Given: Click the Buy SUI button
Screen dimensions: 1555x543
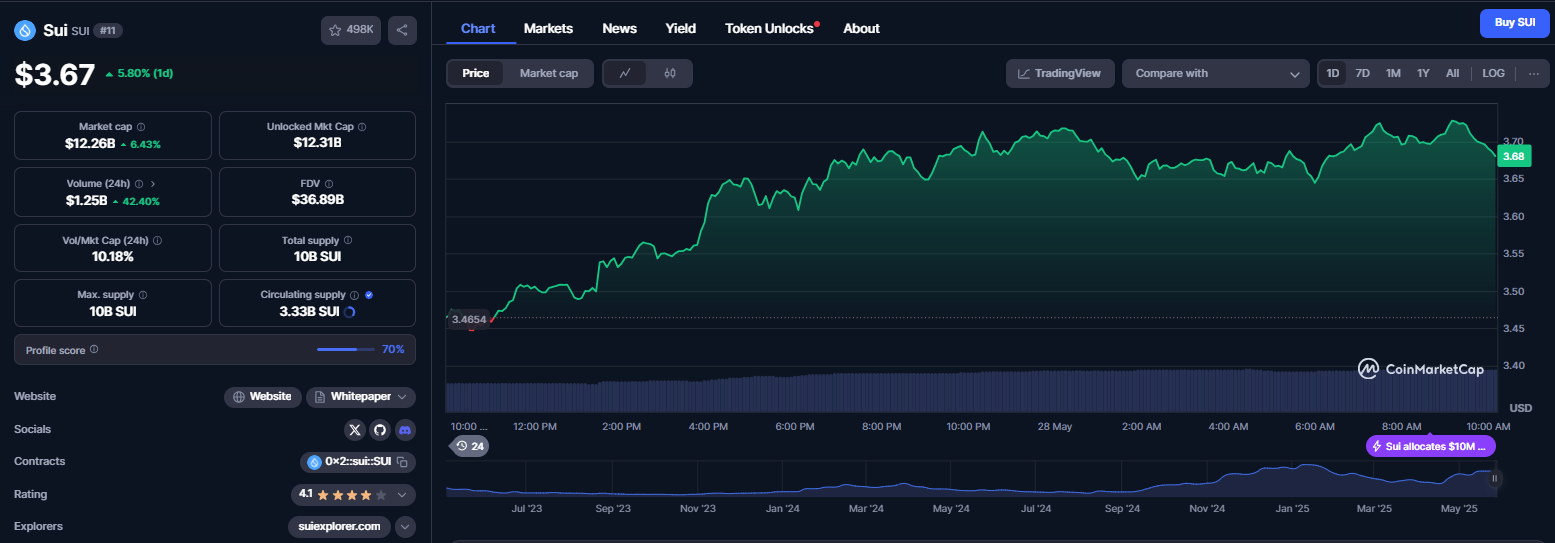Looking at the screenshot, I should 1515,22.
